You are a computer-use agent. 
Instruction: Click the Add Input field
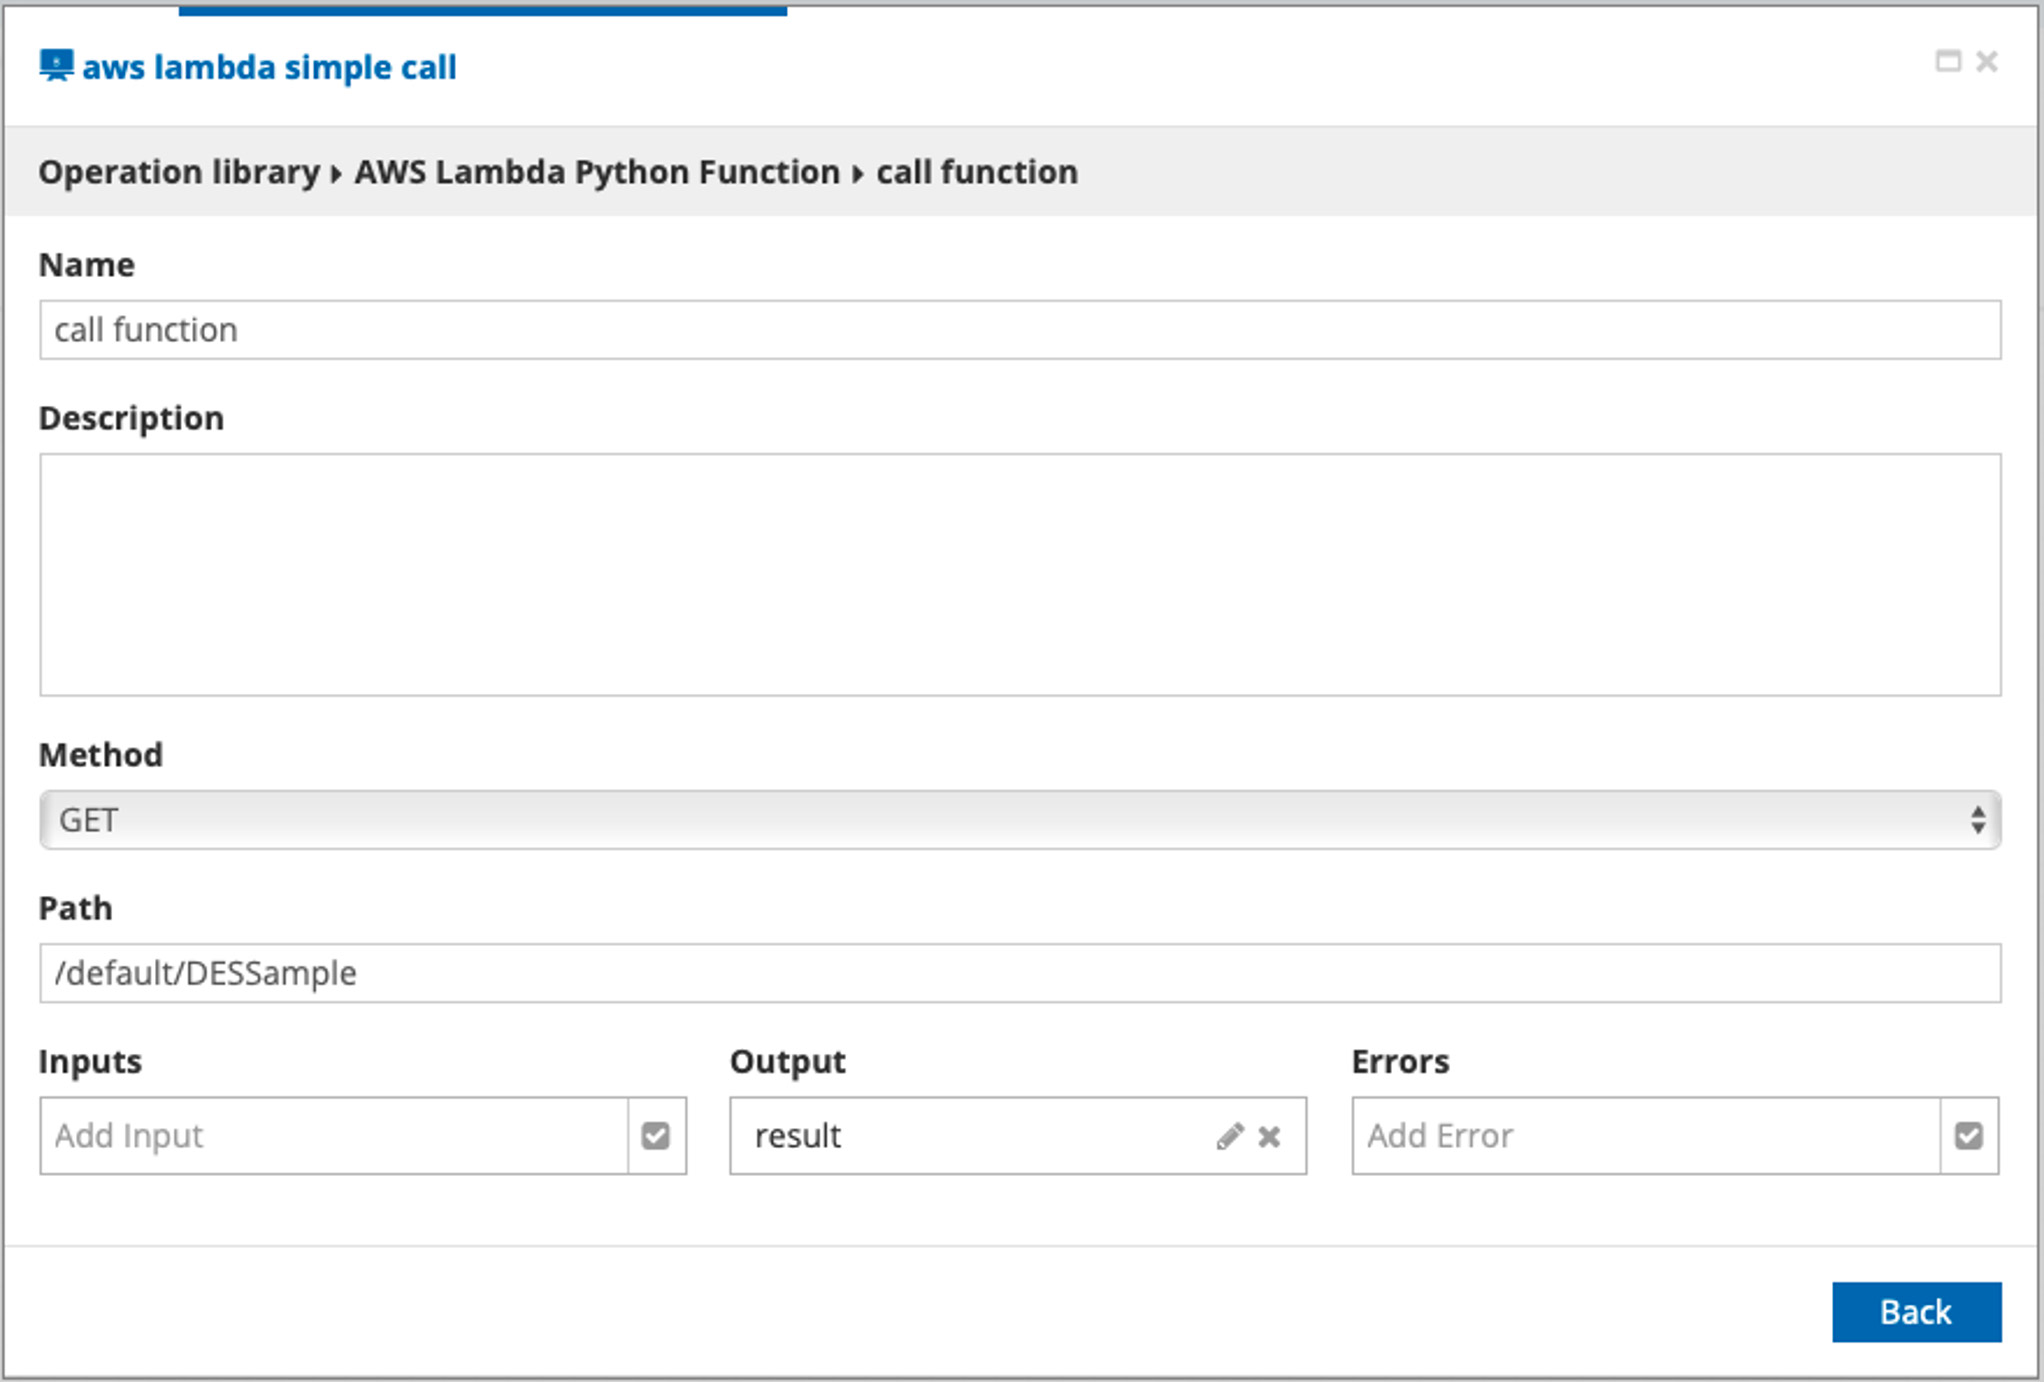click(x=334, y=1136)
